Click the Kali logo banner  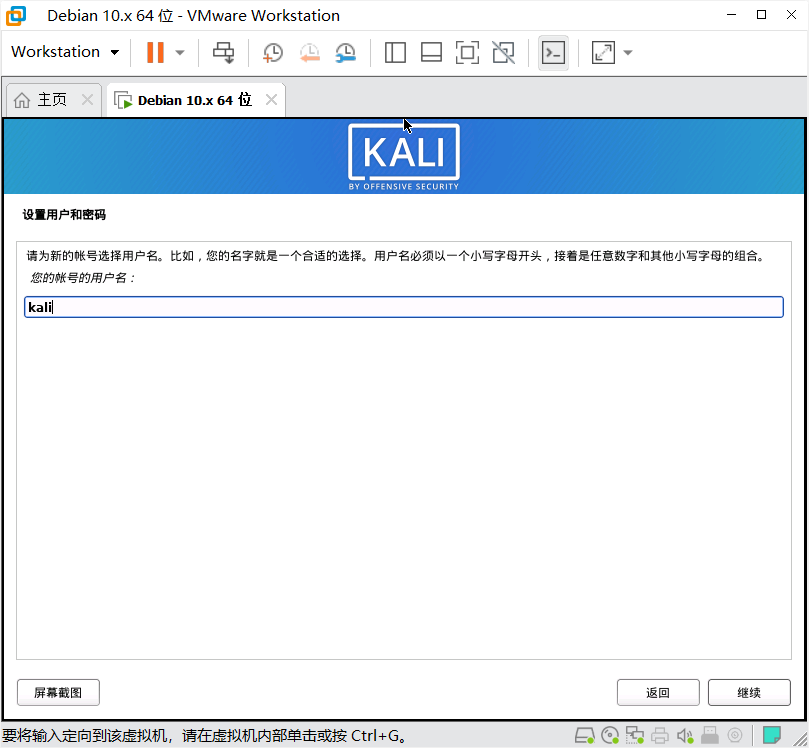pos(404,157)
